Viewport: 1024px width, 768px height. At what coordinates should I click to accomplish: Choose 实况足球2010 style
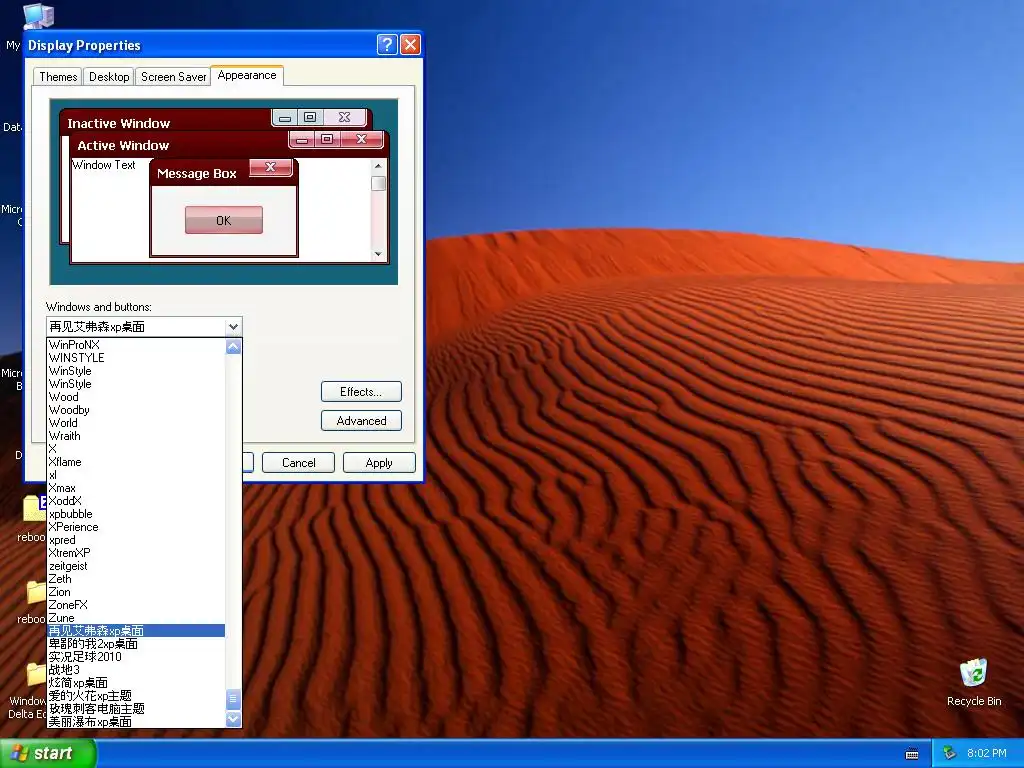pos(136,657)
